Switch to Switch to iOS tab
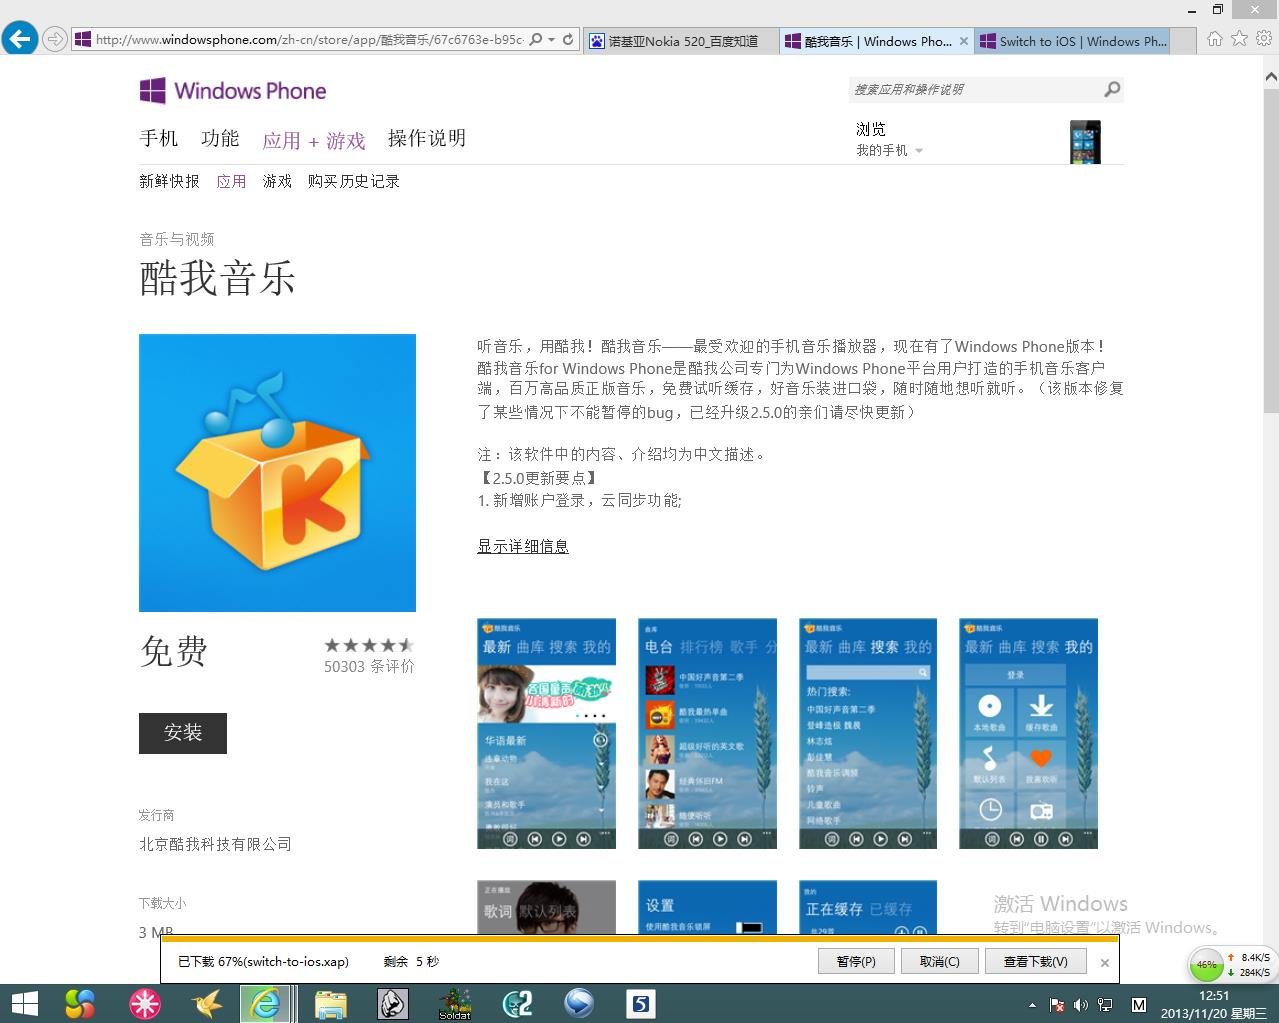 click(x=1072, y=41)
